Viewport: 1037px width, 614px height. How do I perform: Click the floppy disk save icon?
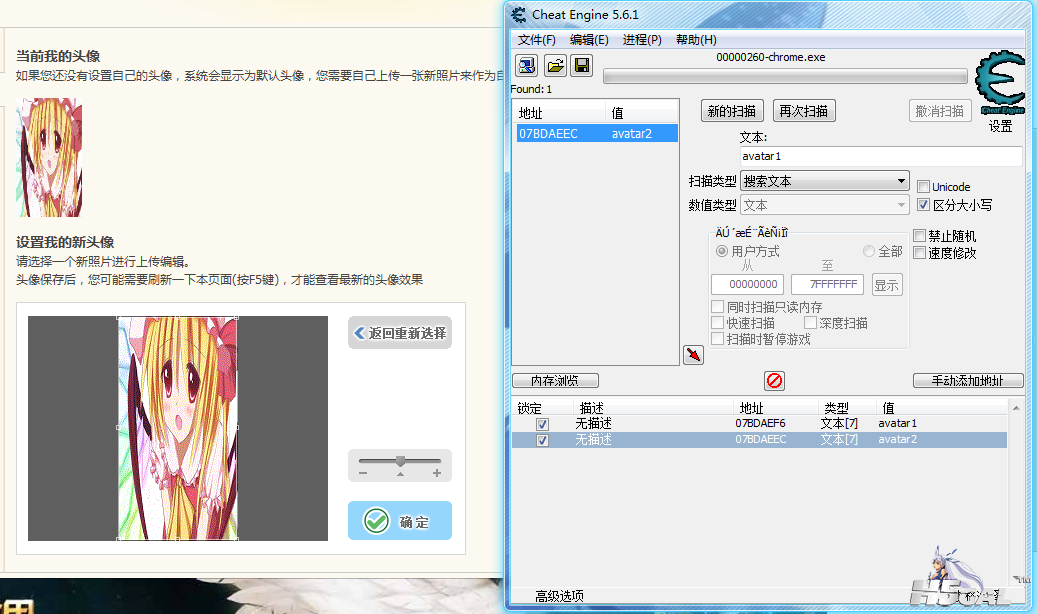tap(582, 66)
